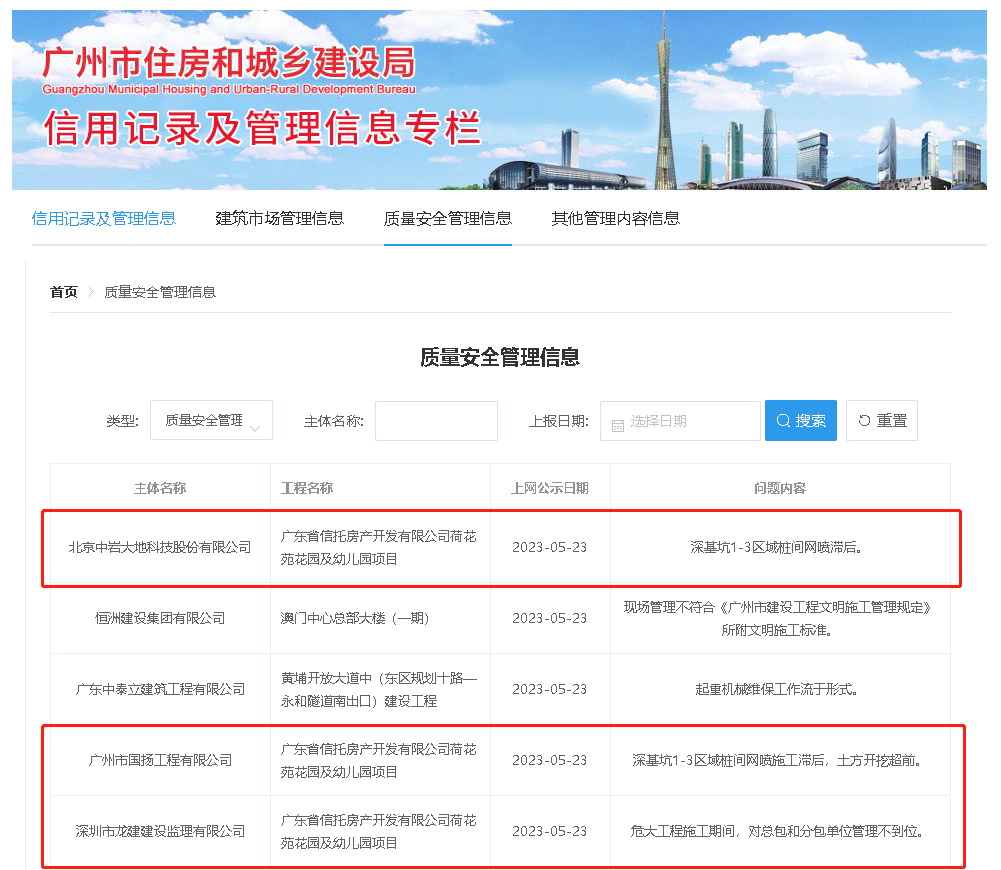Select 广东中泰立建筑工程有限公司 cell
1001x870 pixels.
tap(160, 689)
